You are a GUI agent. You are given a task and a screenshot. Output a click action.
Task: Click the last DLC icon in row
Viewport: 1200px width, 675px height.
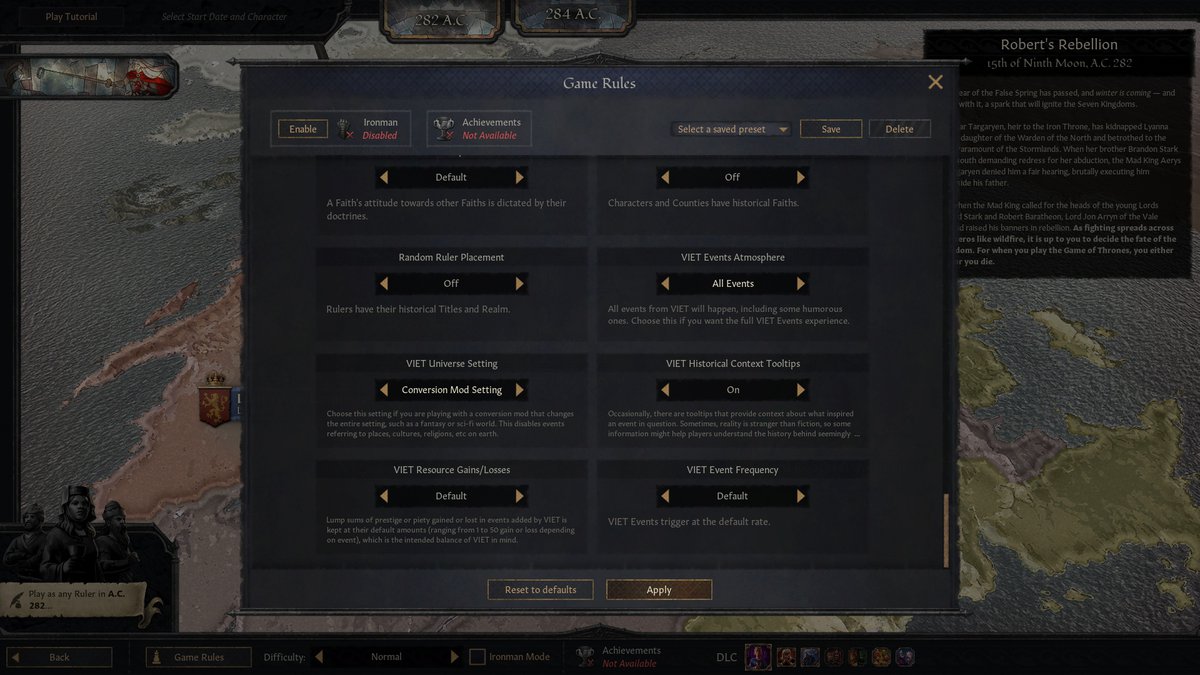tap(904, 657)
